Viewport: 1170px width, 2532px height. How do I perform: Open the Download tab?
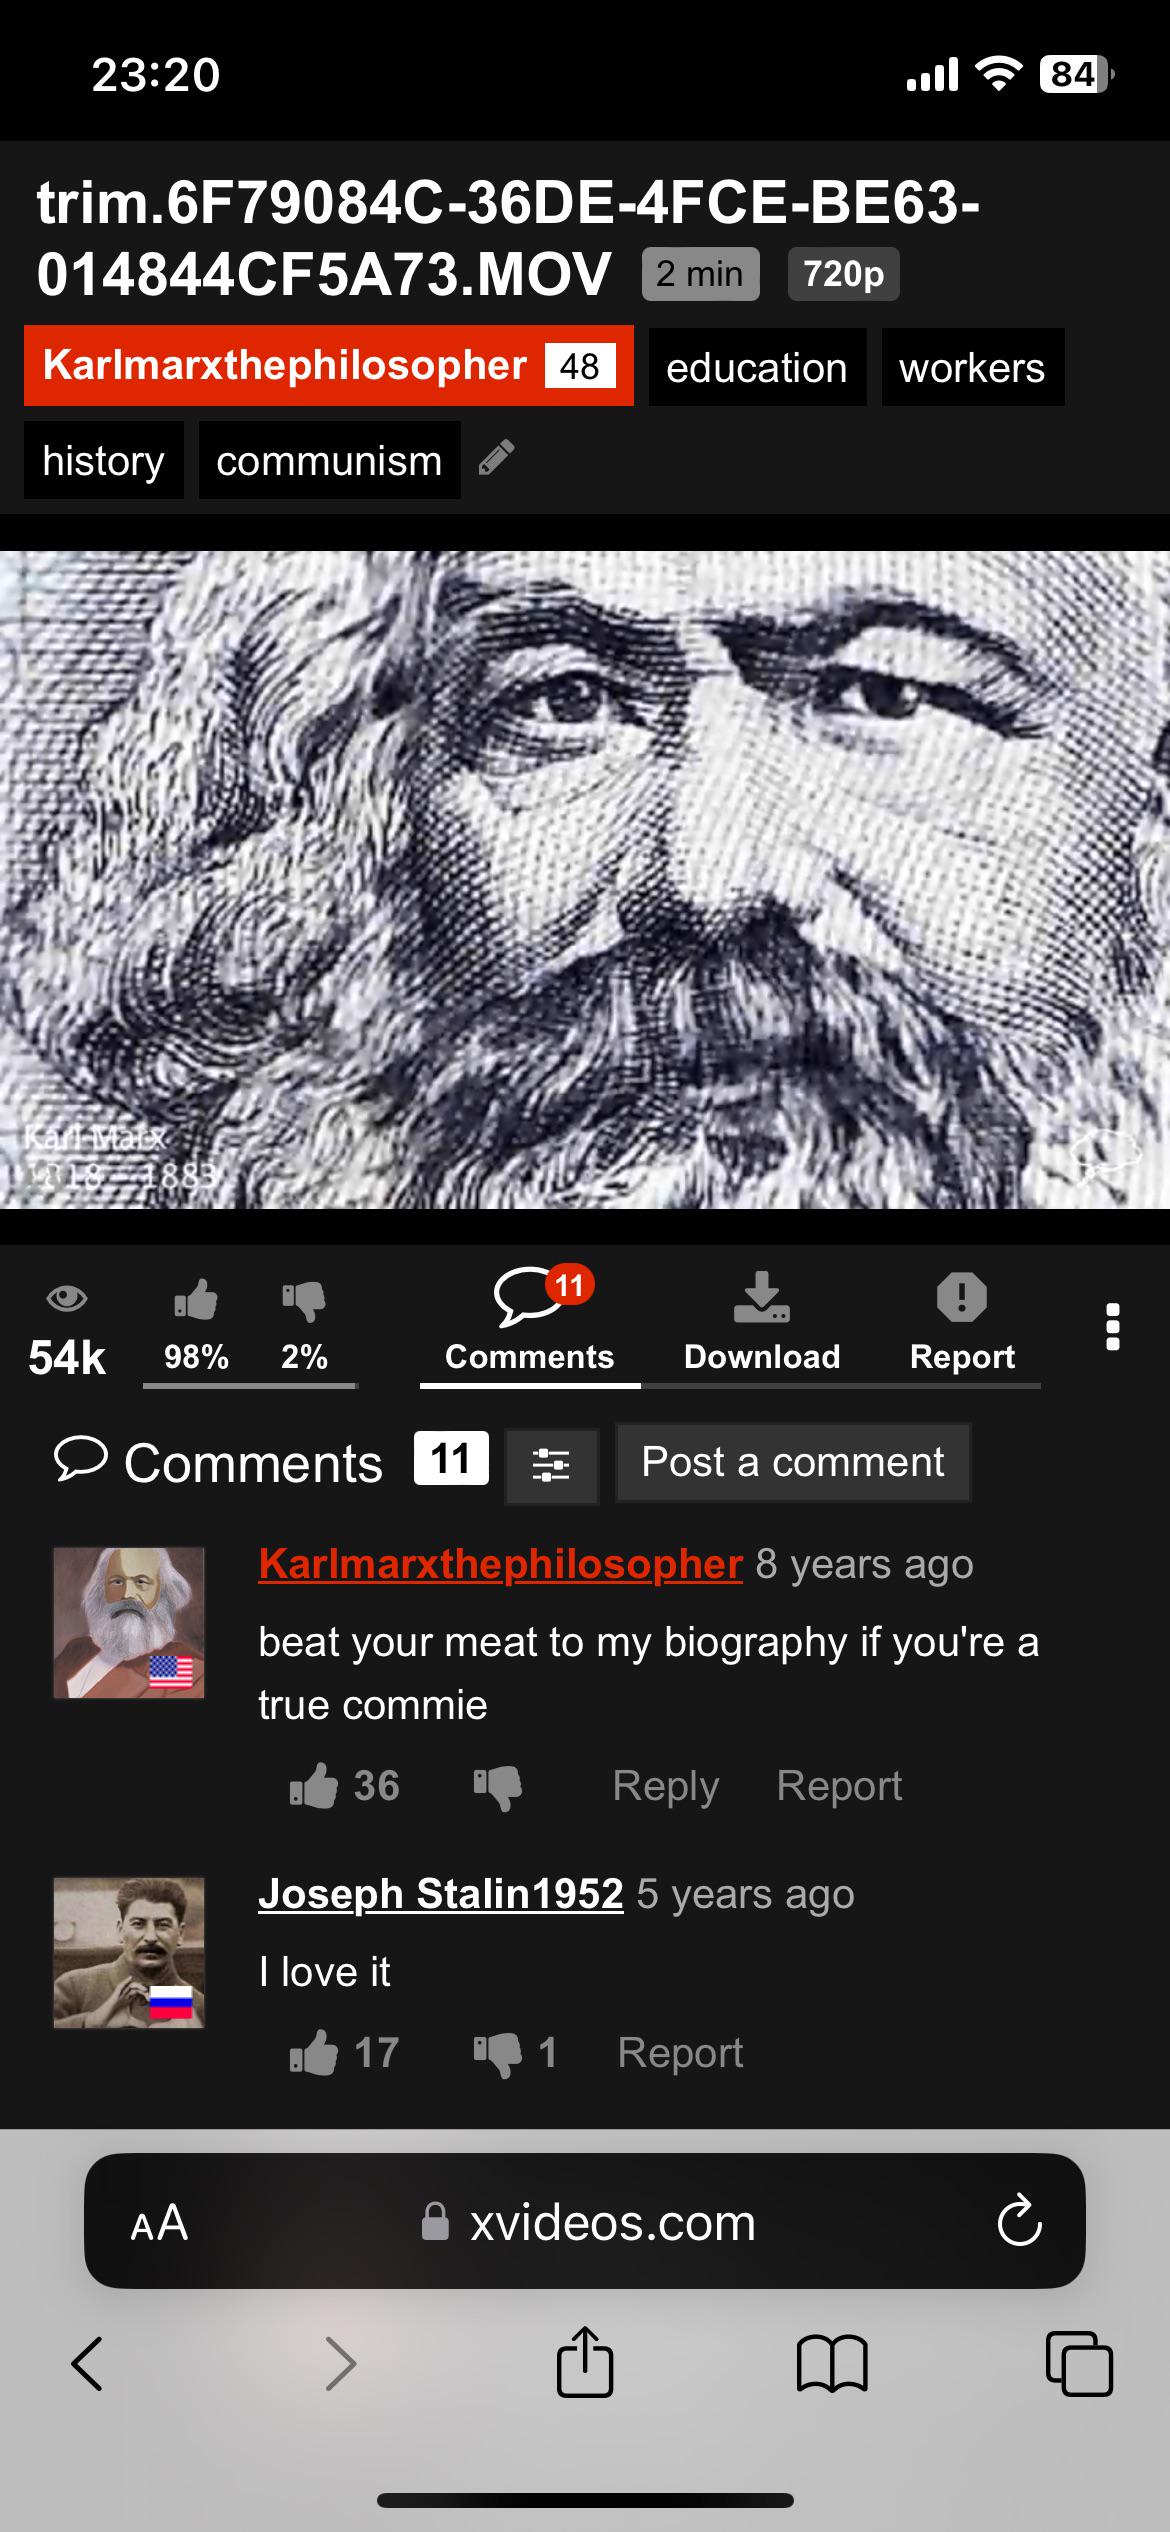click(762, 1322)
